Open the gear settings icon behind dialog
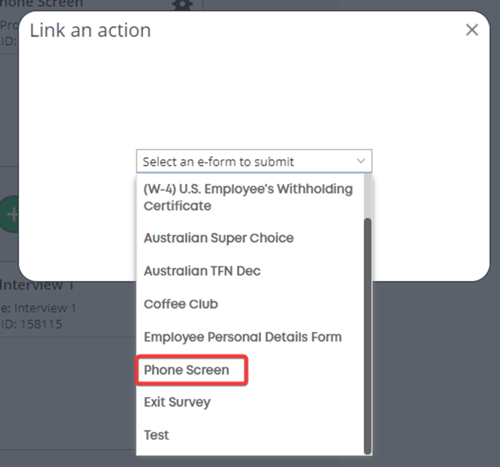This screenshot has width=500, height=467. (182, 5)
